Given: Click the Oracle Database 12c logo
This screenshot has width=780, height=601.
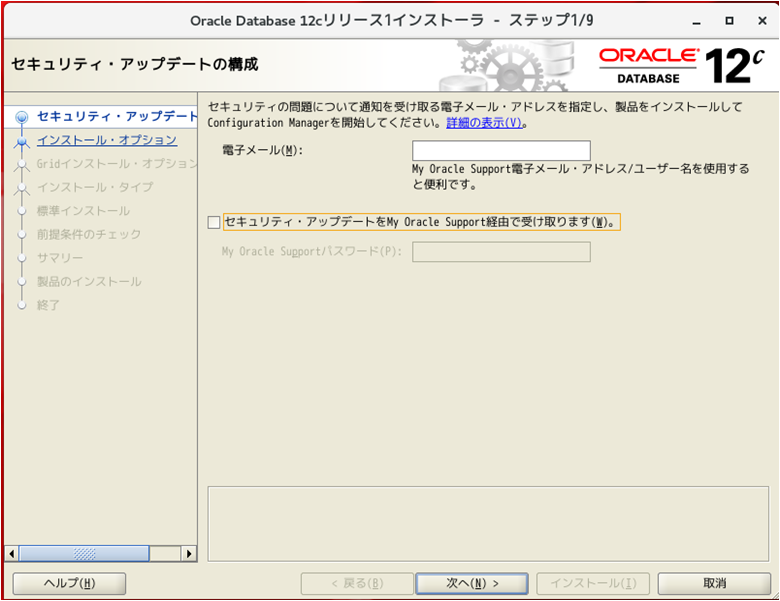Looking at the screenshot, I should [x=681, y=66].
